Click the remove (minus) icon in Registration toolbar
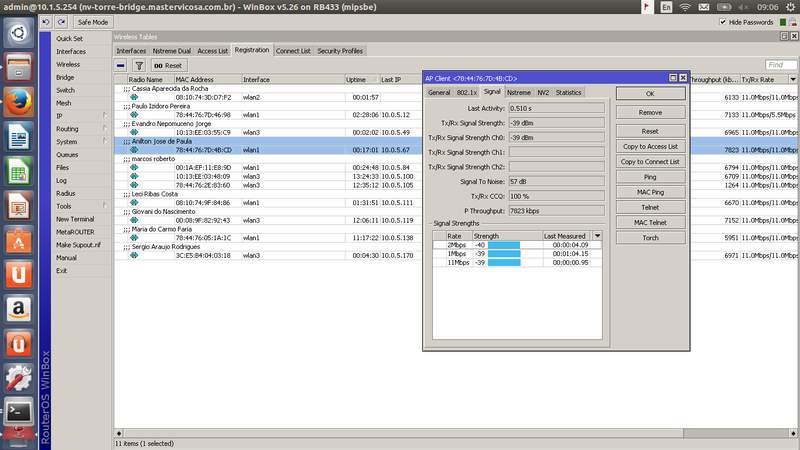 click(120, 65)
